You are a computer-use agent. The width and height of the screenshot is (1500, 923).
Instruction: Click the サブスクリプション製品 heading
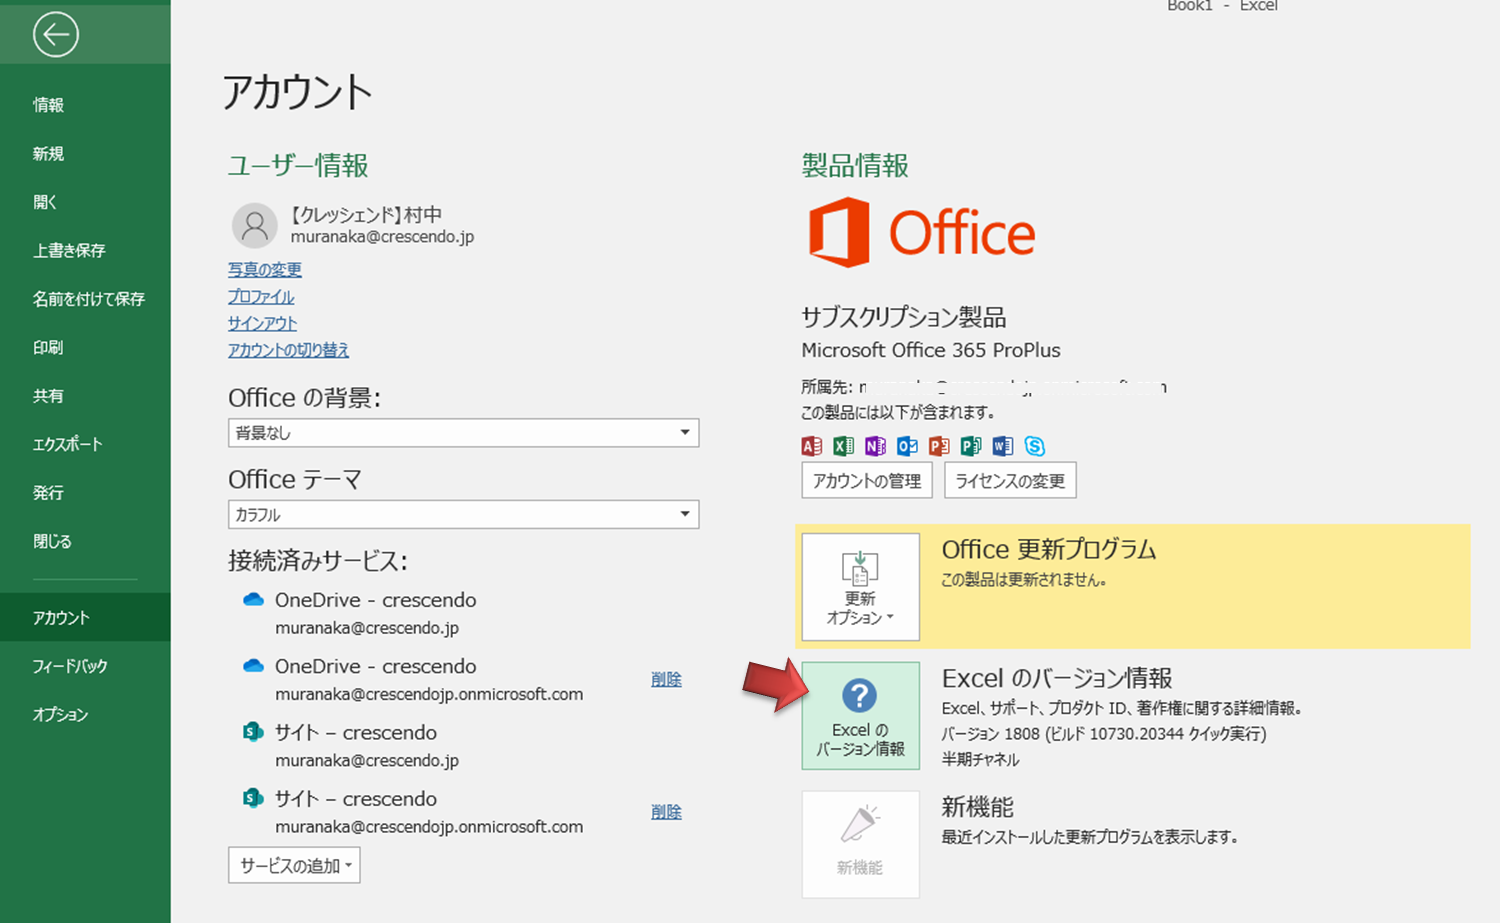[x=904, y=318]
